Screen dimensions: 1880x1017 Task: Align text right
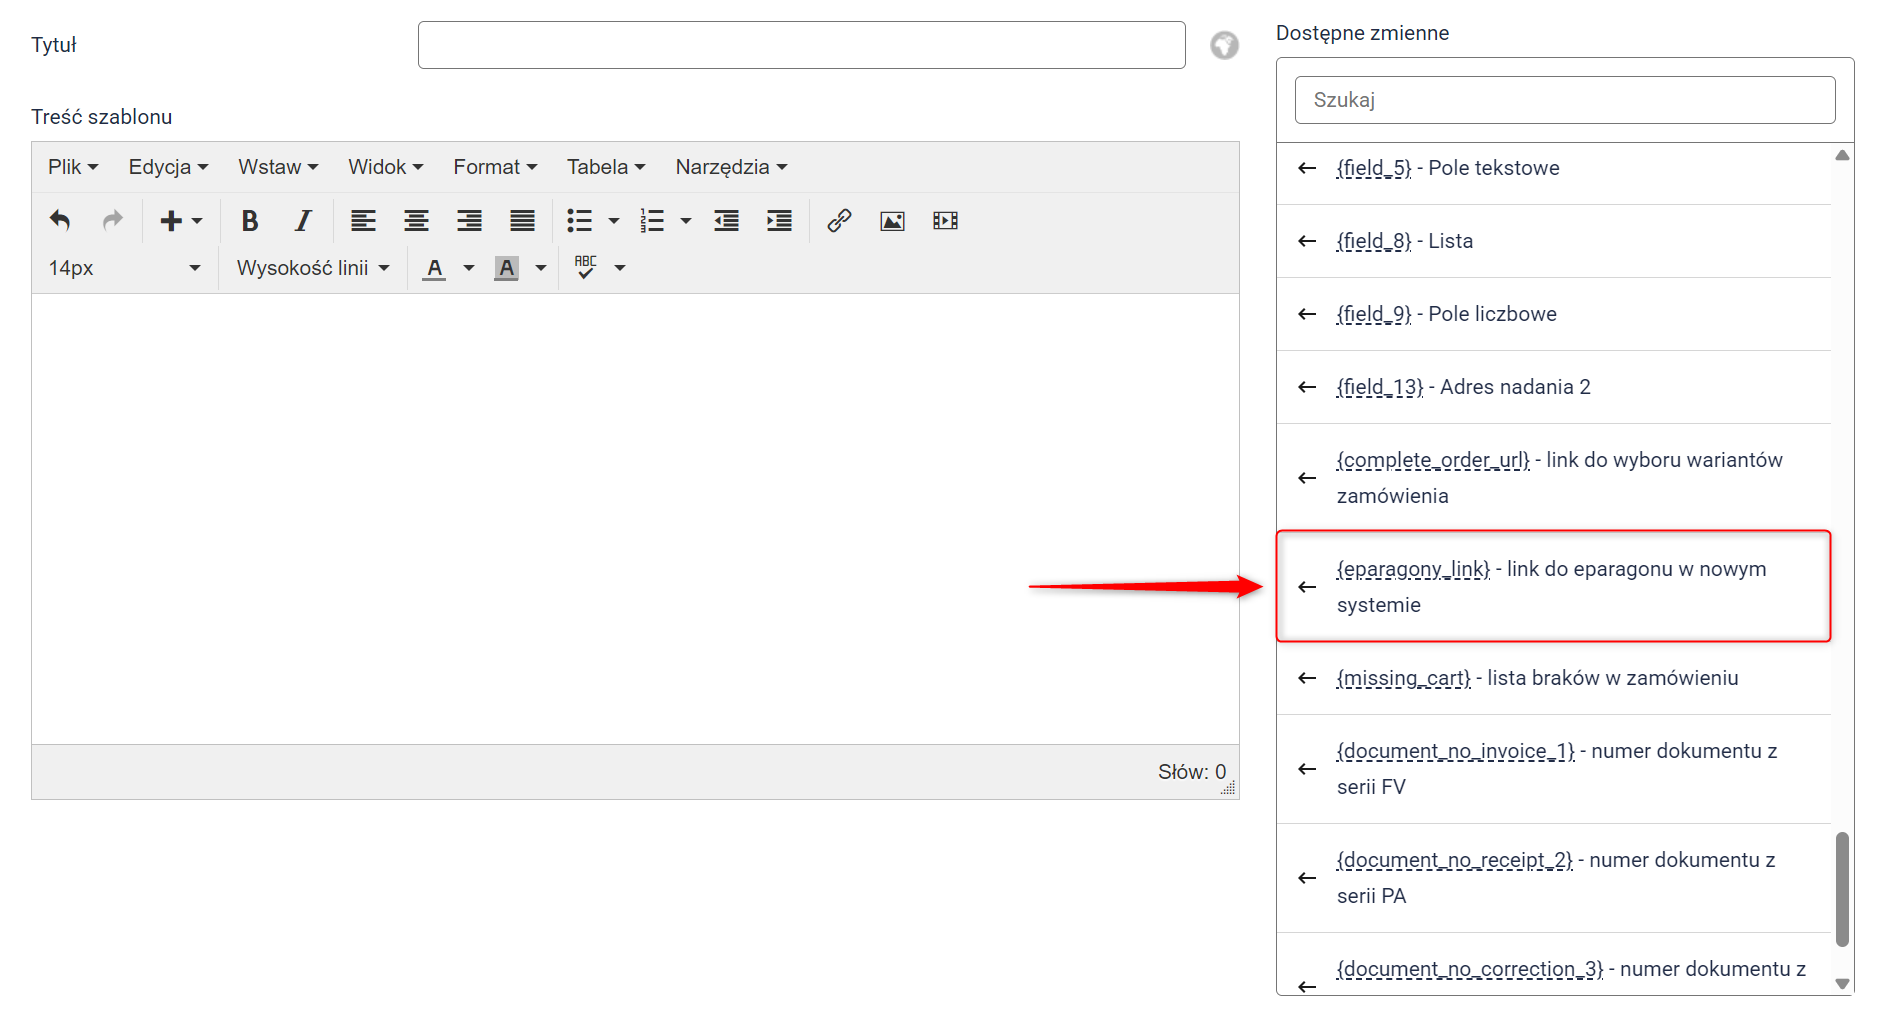[x=469, y=220]
